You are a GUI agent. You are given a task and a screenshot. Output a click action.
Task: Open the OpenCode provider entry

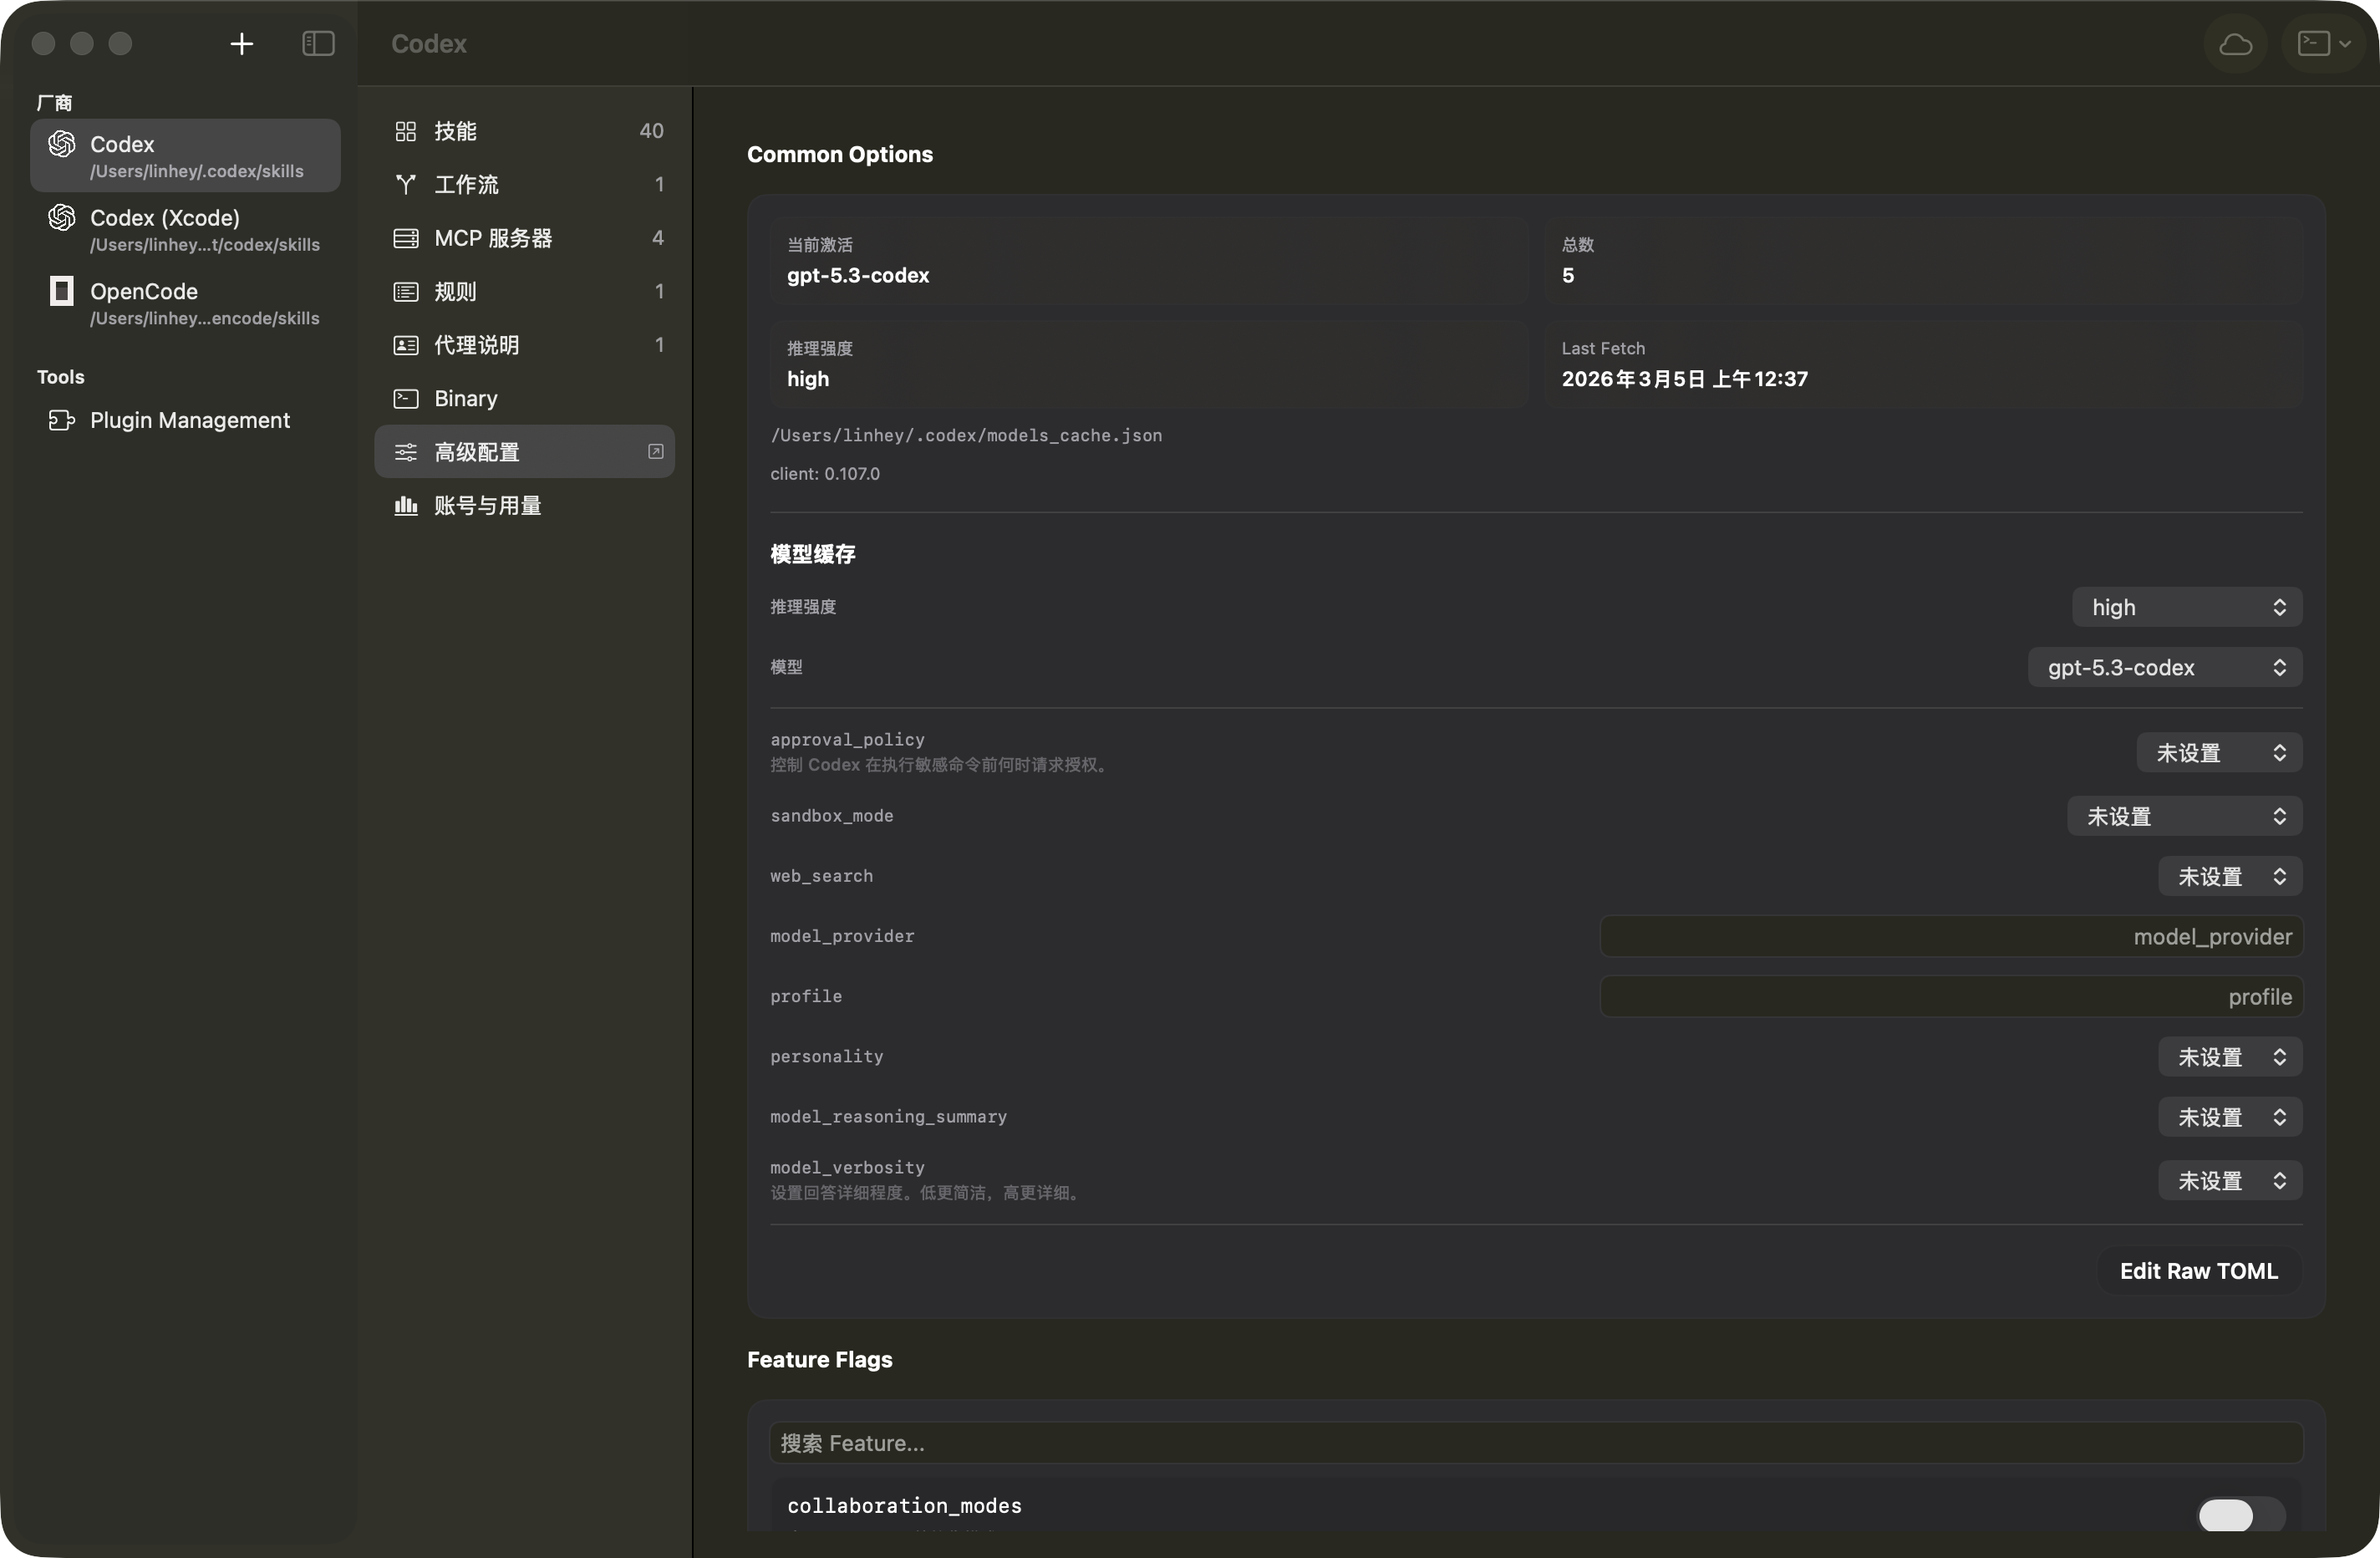(184, 302)
